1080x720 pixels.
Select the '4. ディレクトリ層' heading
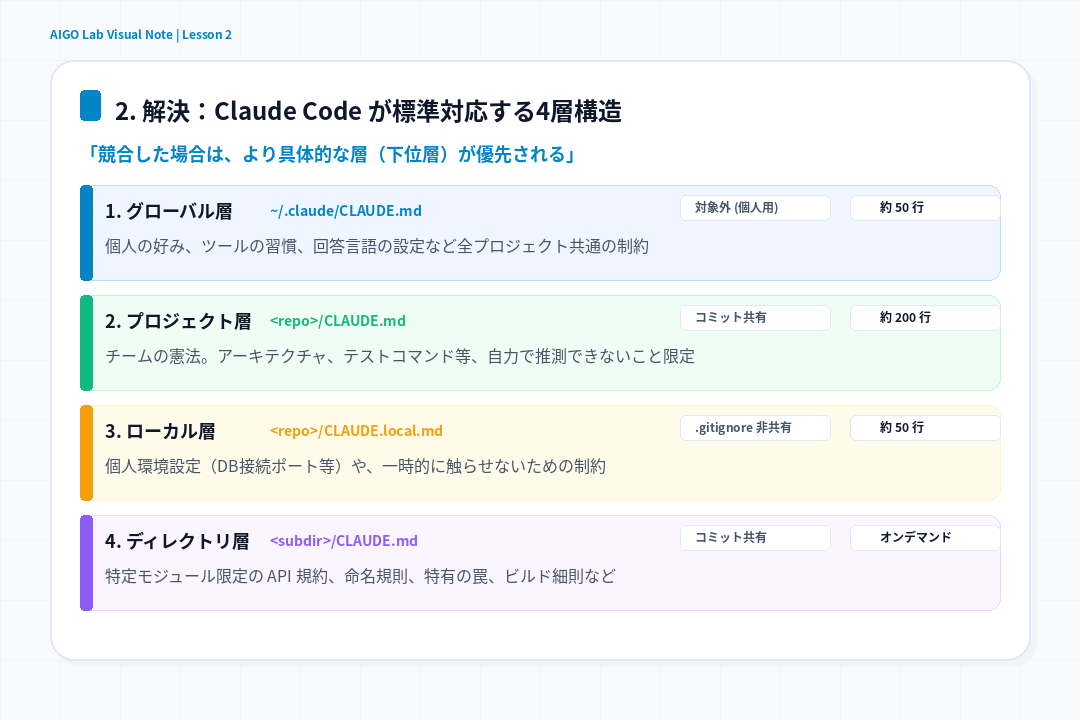click(177, 541)
